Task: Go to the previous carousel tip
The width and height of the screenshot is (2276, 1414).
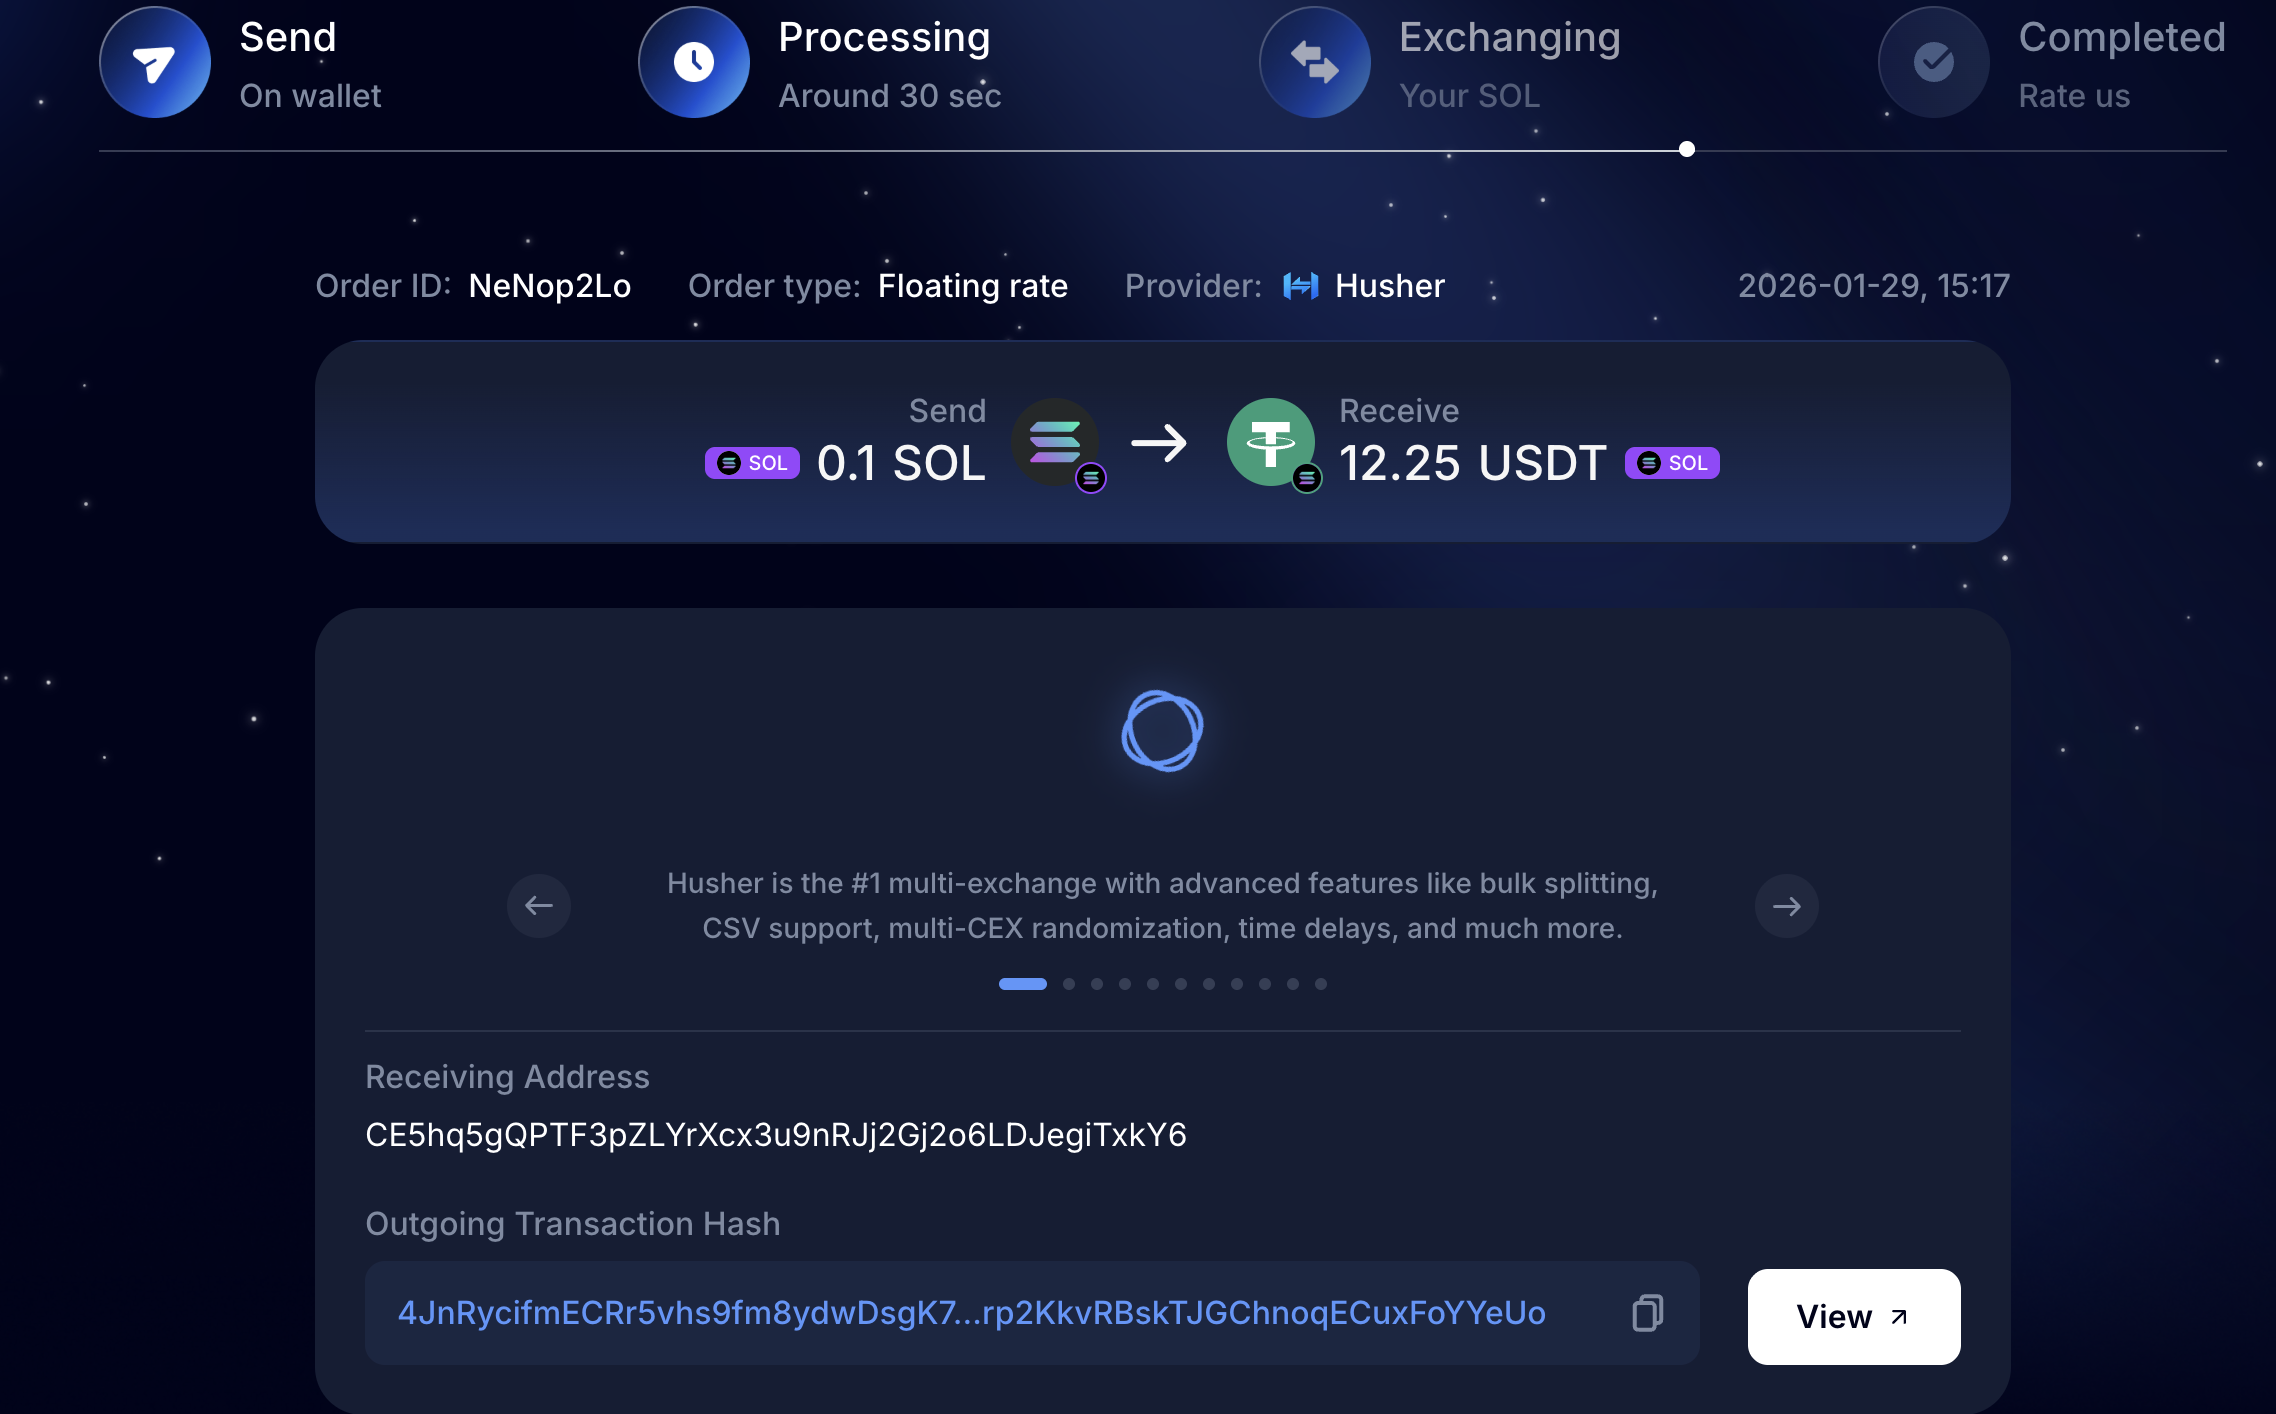Action: [x=539, y=906]
